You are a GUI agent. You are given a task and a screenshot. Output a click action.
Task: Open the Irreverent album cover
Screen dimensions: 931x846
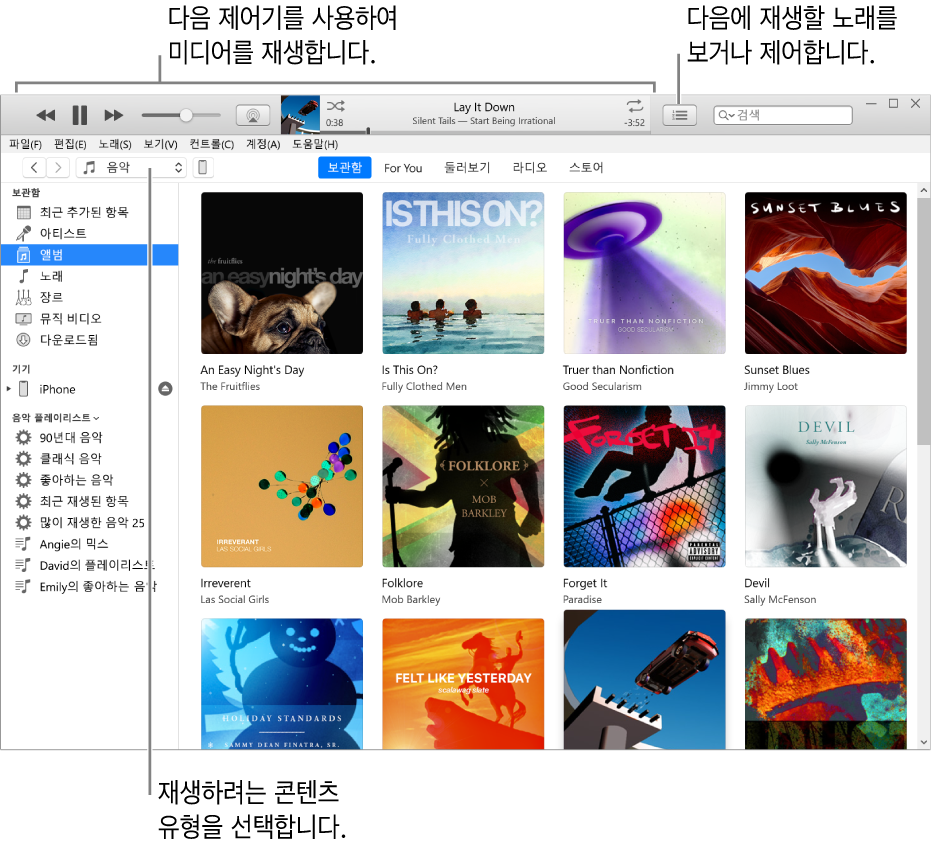[x=282, y=486]
